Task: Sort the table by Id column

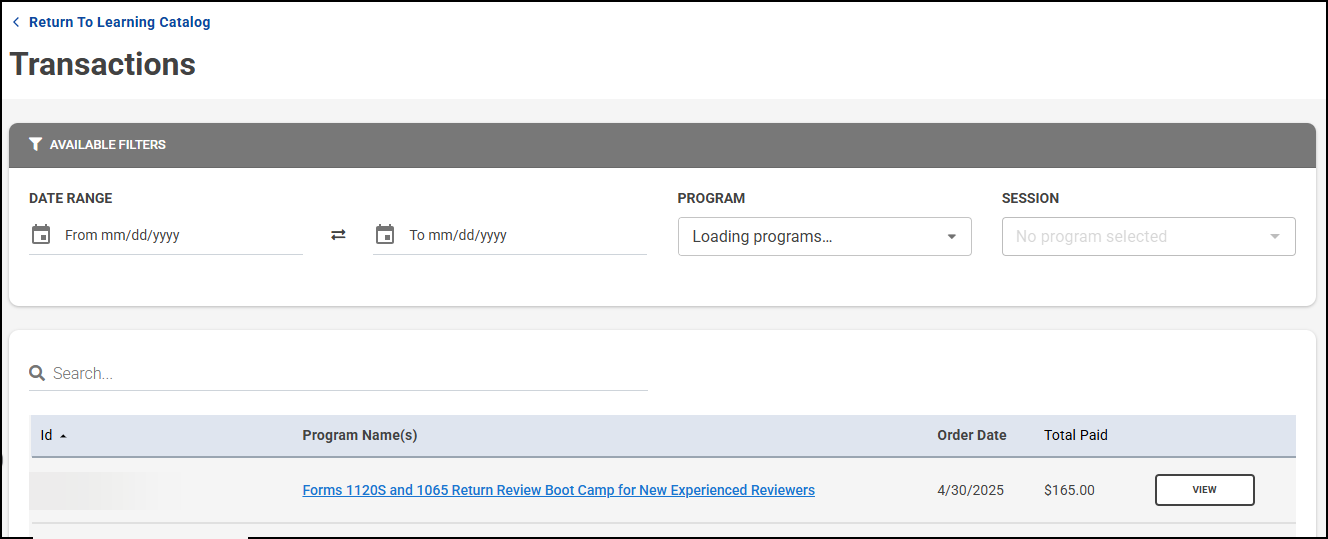Action: [46, 435]
